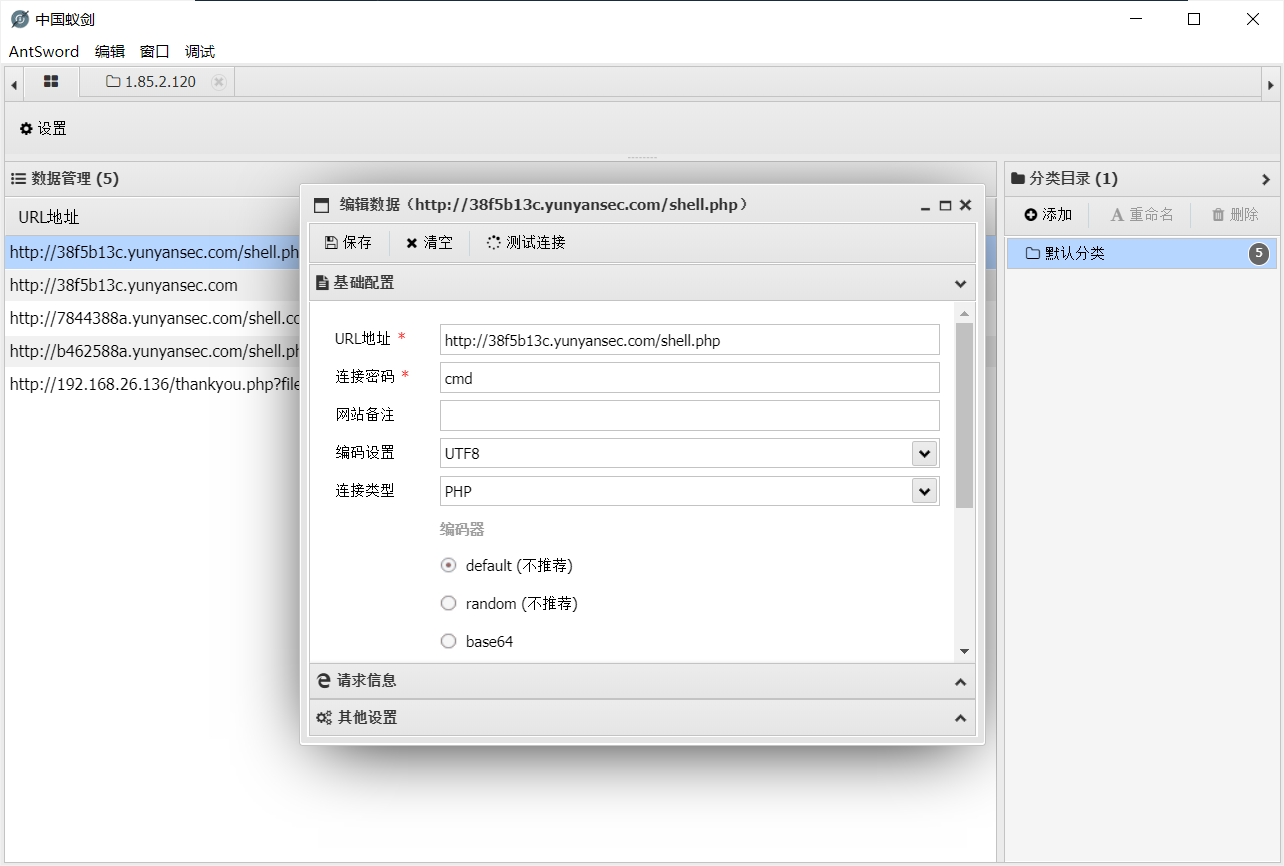Click the connection password (连接密码) input field

point(689,378)
